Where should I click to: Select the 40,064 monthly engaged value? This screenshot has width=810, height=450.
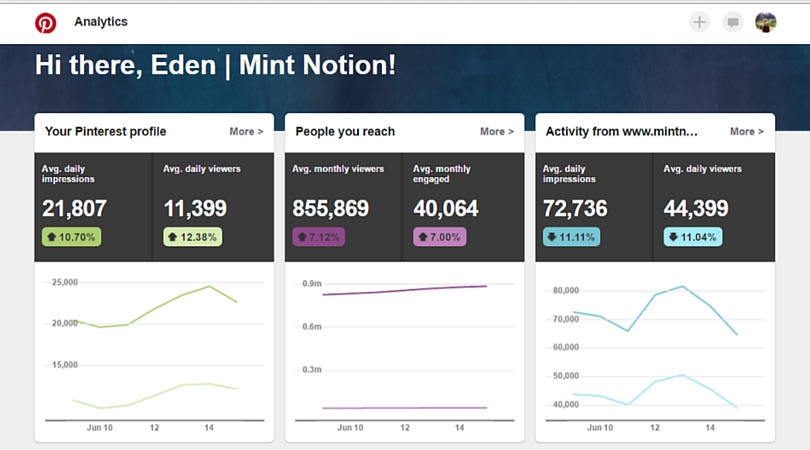(x=446, y=209)
